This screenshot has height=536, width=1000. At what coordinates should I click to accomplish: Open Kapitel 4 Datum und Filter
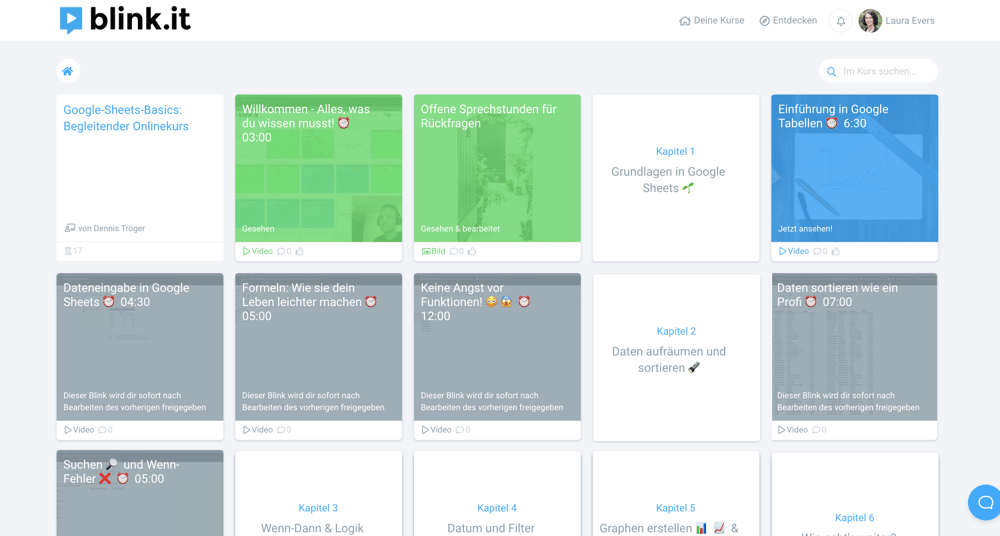coord(497,494)
